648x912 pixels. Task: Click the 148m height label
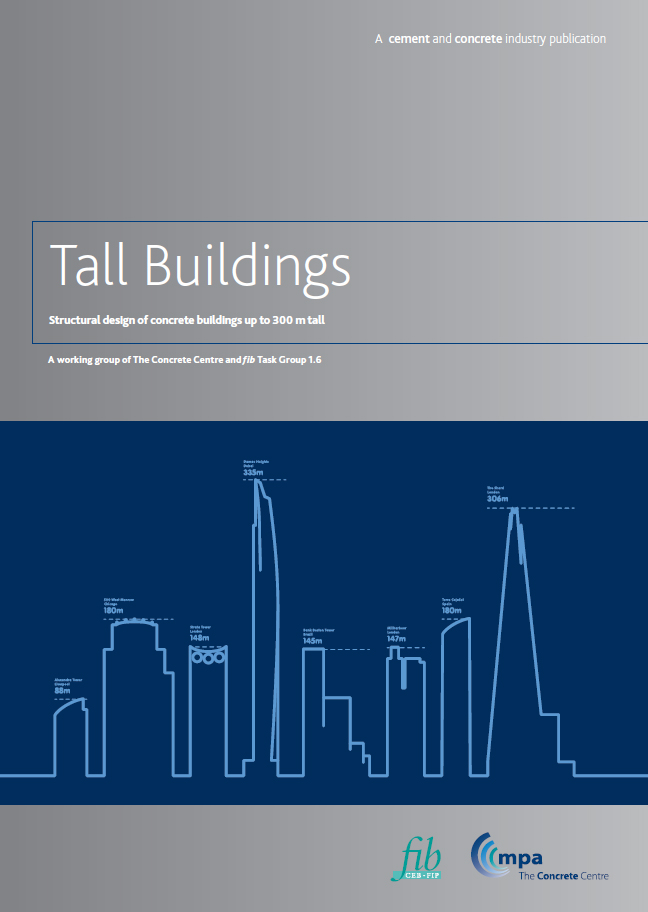(x=199, y=638)
